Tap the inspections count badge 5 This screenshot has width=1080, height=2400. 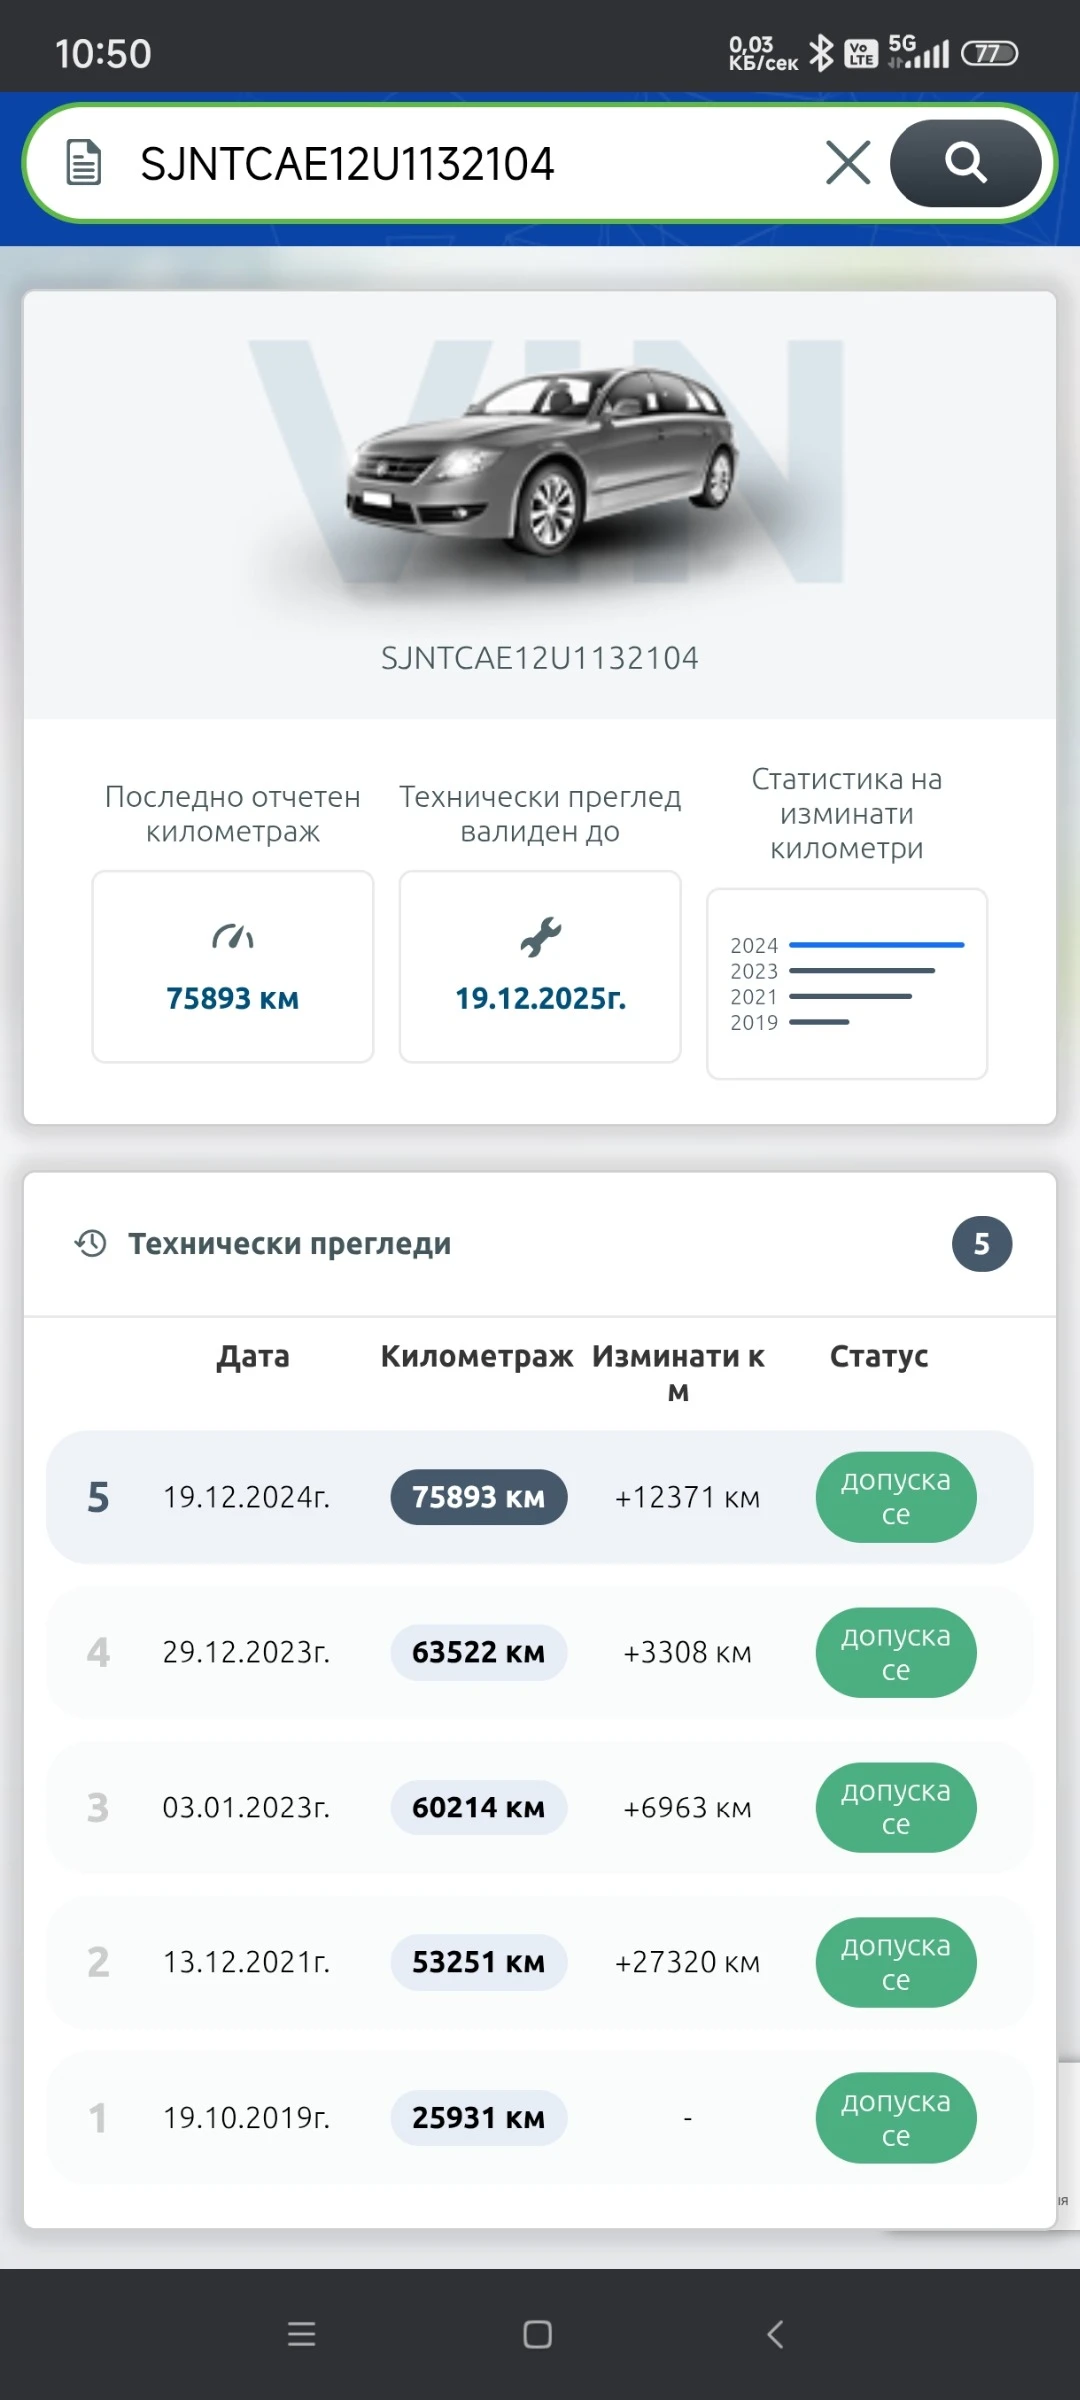click(981, 1243)
